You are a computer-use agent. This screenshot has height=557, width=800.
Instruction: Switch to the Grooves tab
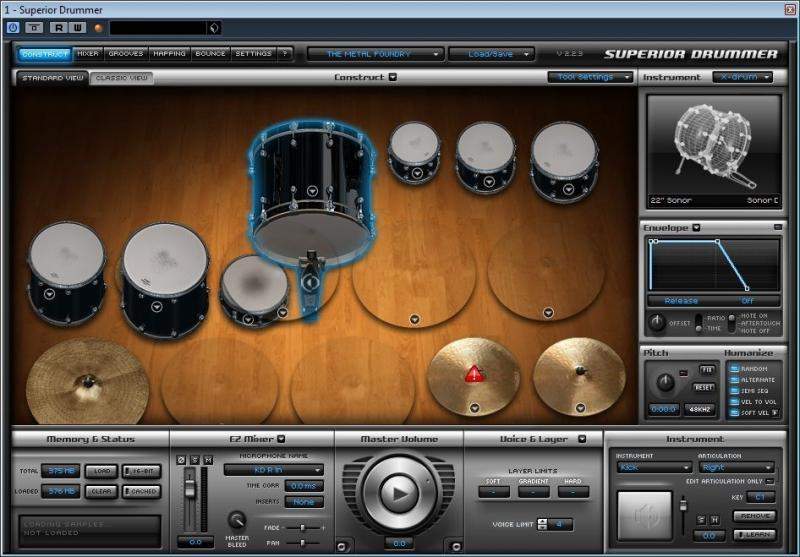click(x=126, y=54)
